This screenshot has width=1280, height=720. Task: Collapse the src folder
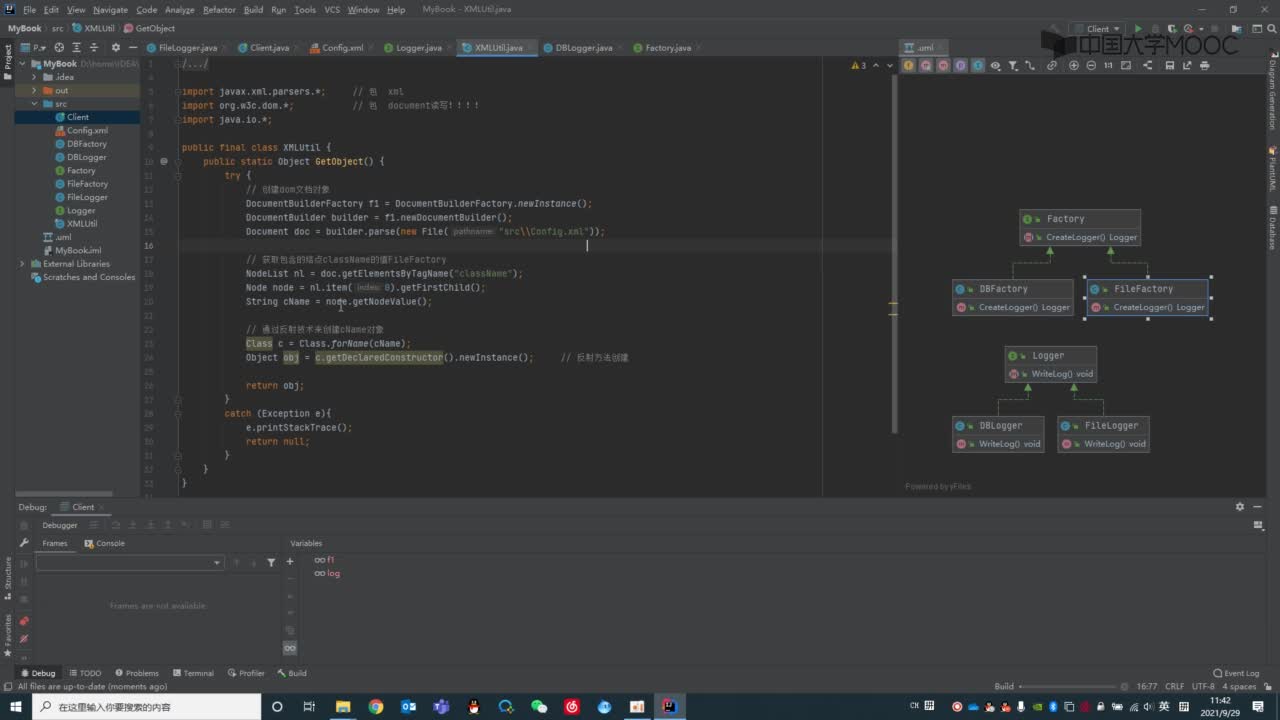pyautogui.click(x=34, y=104)
